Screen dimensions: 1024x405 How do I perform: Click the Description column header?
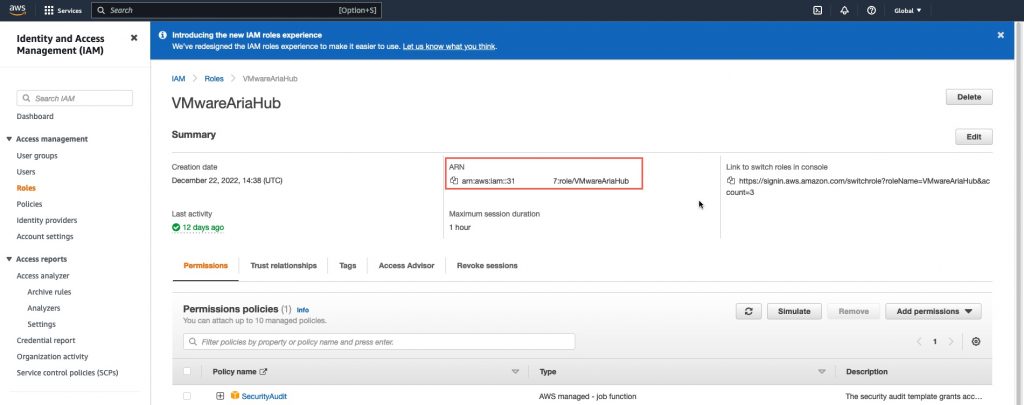pyautogui.click(x=867, y=372)
